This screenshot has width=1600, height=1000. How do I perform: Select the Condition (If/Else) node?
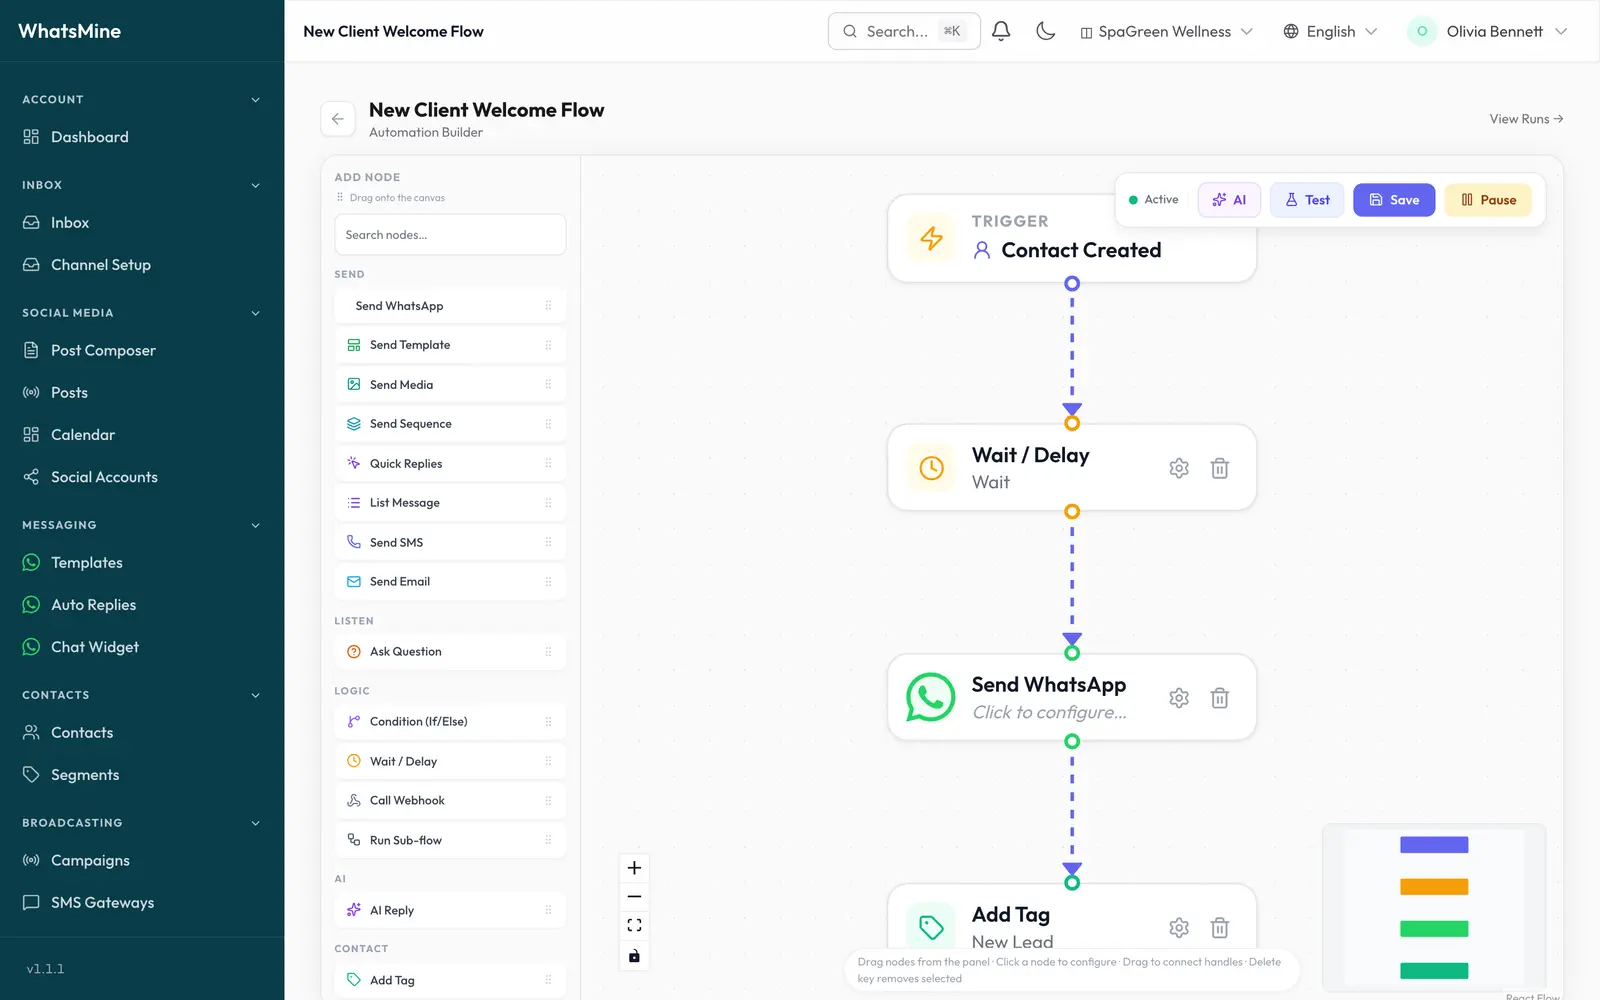coord(450,722)
